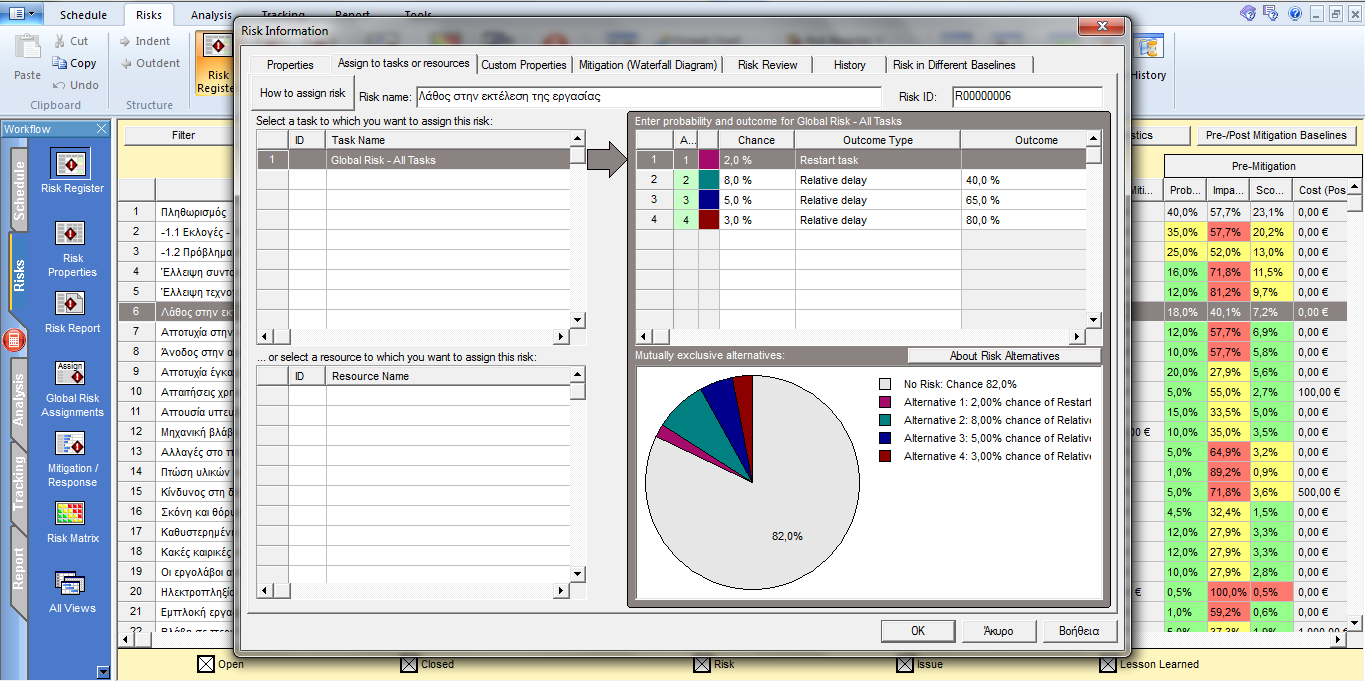Toggle the Closed filter checkbox

click(x=408, y=664)
